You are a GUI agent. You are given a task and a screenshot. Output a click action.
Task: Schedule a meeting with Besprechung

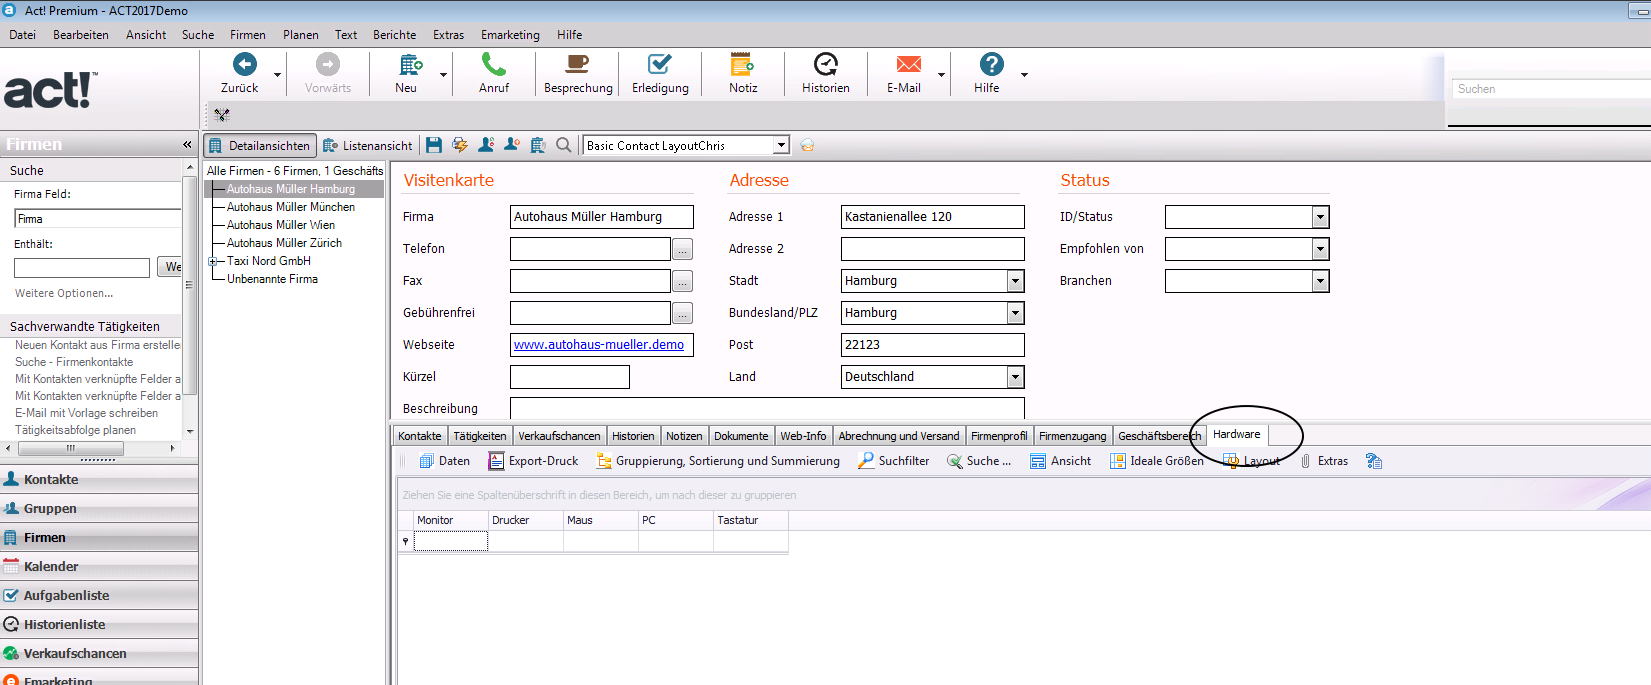pos(578,73)
